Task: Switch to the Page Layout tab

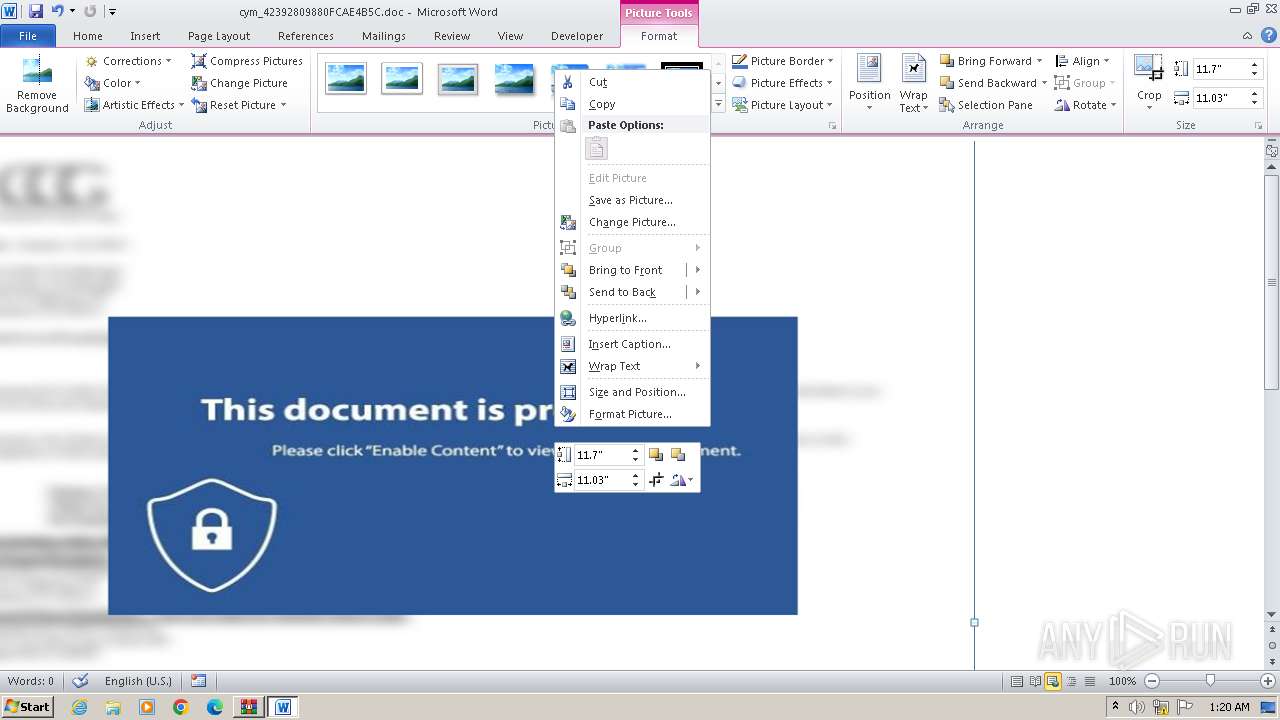Action: click(x=219, y=36)
